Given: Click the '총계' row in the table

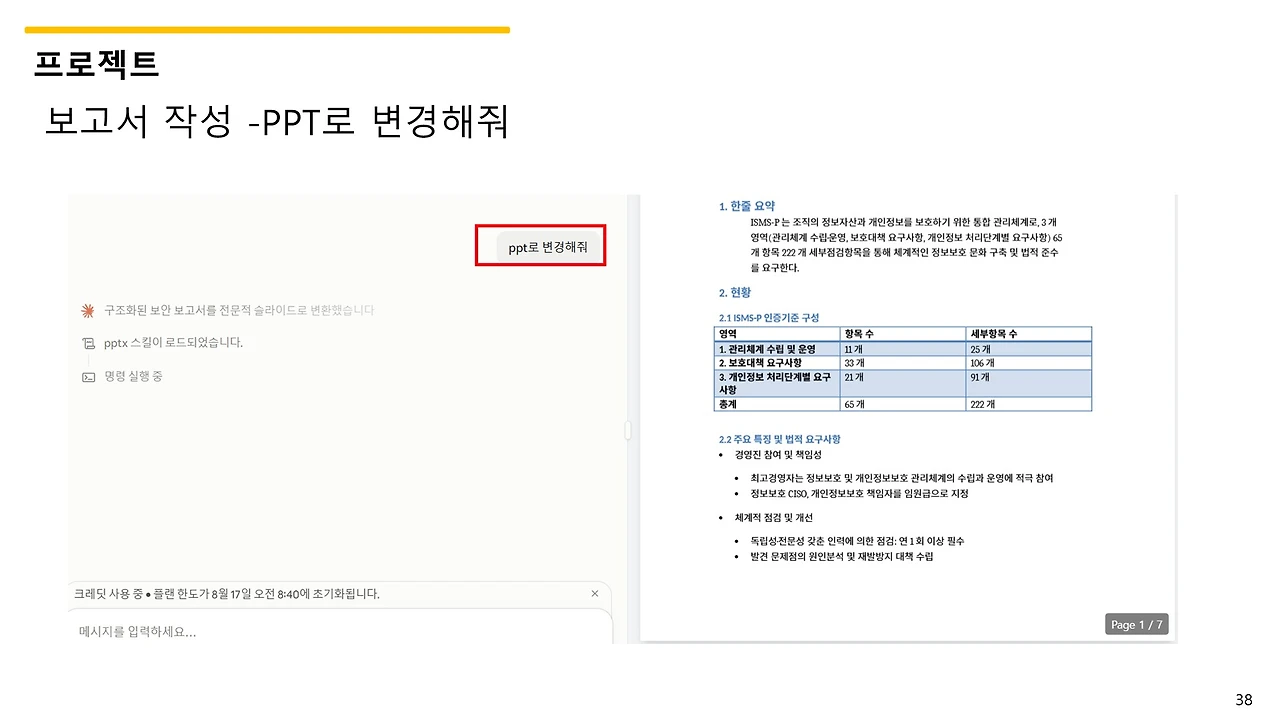Looking at the screenshot, I should pos(903,404).
